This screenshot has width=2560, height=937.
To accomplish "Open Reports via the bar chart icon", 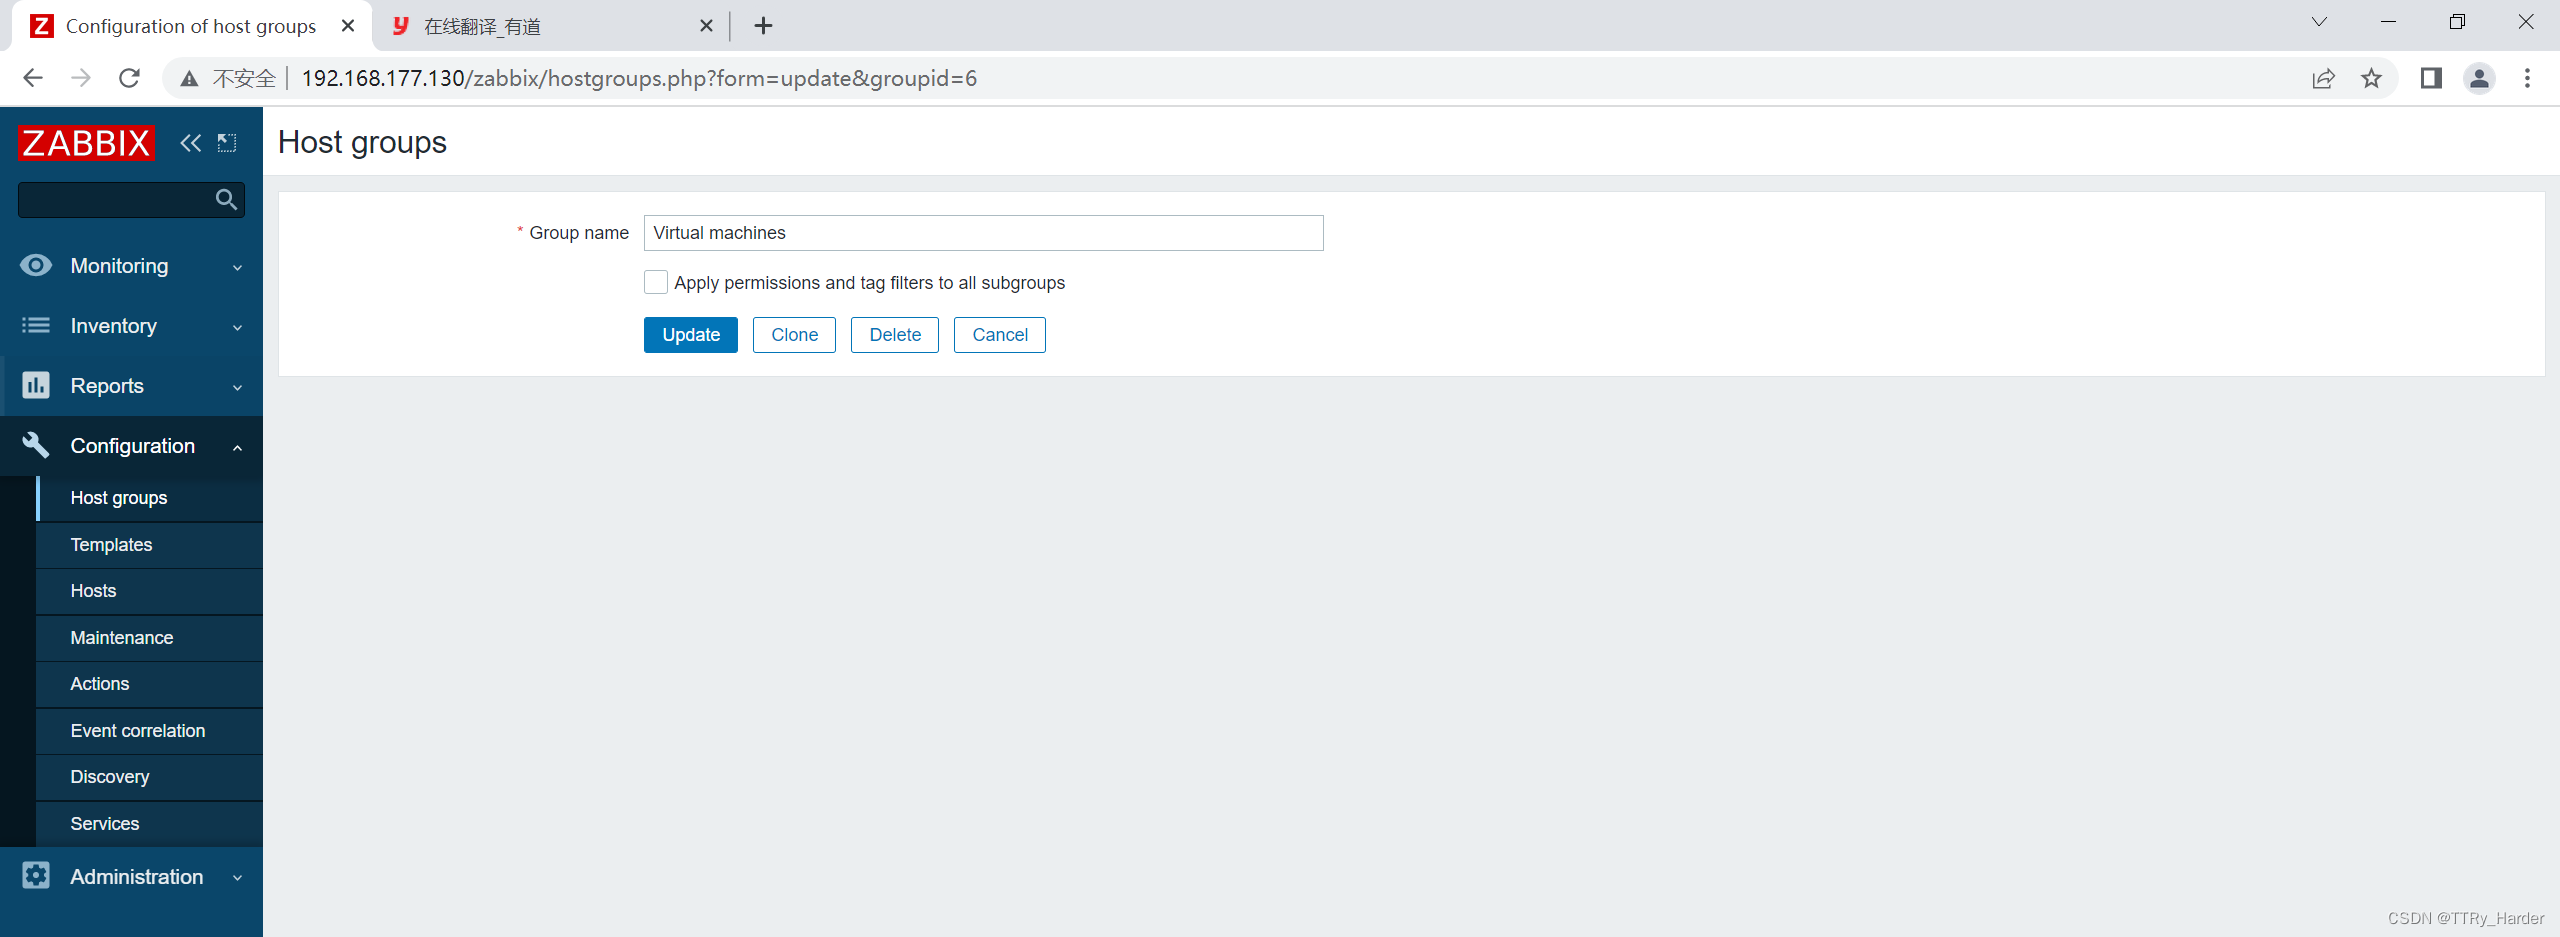I will [35, 385].
